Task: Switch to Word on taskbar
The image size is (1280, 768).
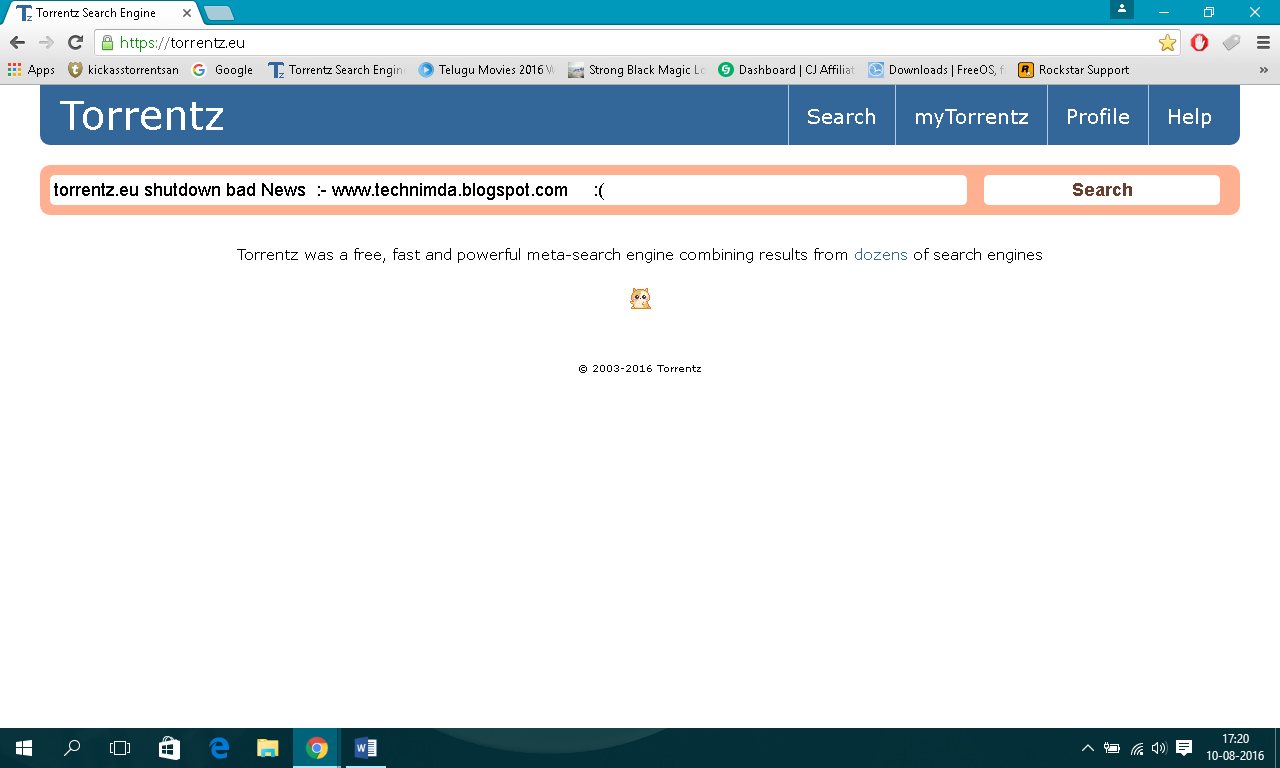Action: point(365,748)
